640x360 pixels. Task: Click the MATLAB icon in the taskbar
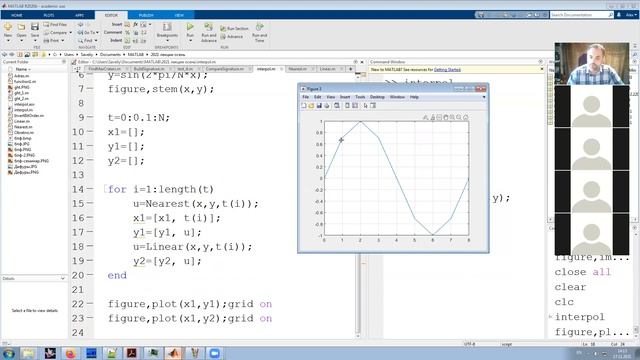click(x=173, y=353)
